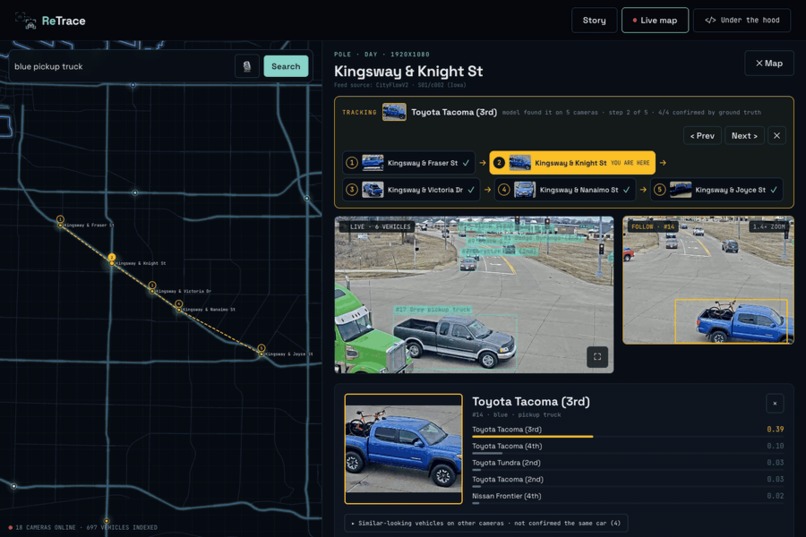Viewport: 806px width, 537px height.
Task: Dismiss tracking with the X beside Next
Action: (777, 136)
